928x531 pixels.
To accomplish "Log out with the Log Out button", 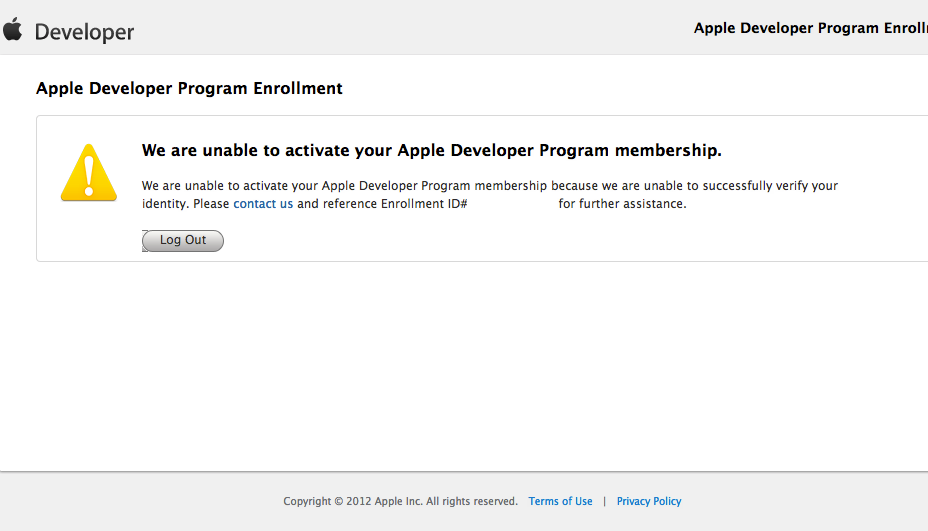I will (183, 240).
